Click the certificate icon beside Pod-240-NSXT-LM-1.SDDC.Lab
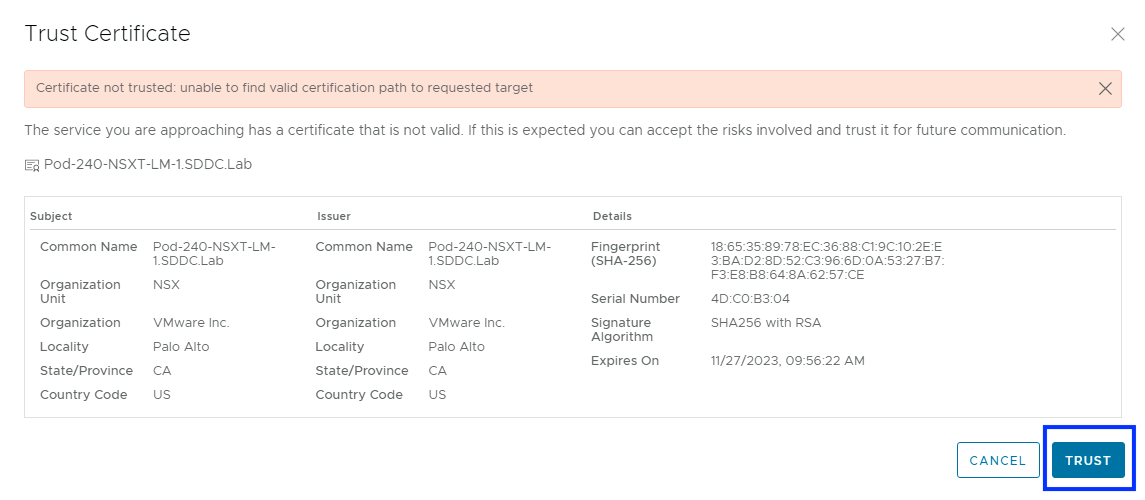Viewport: 1145px width, 500px height. coord(31,165)
